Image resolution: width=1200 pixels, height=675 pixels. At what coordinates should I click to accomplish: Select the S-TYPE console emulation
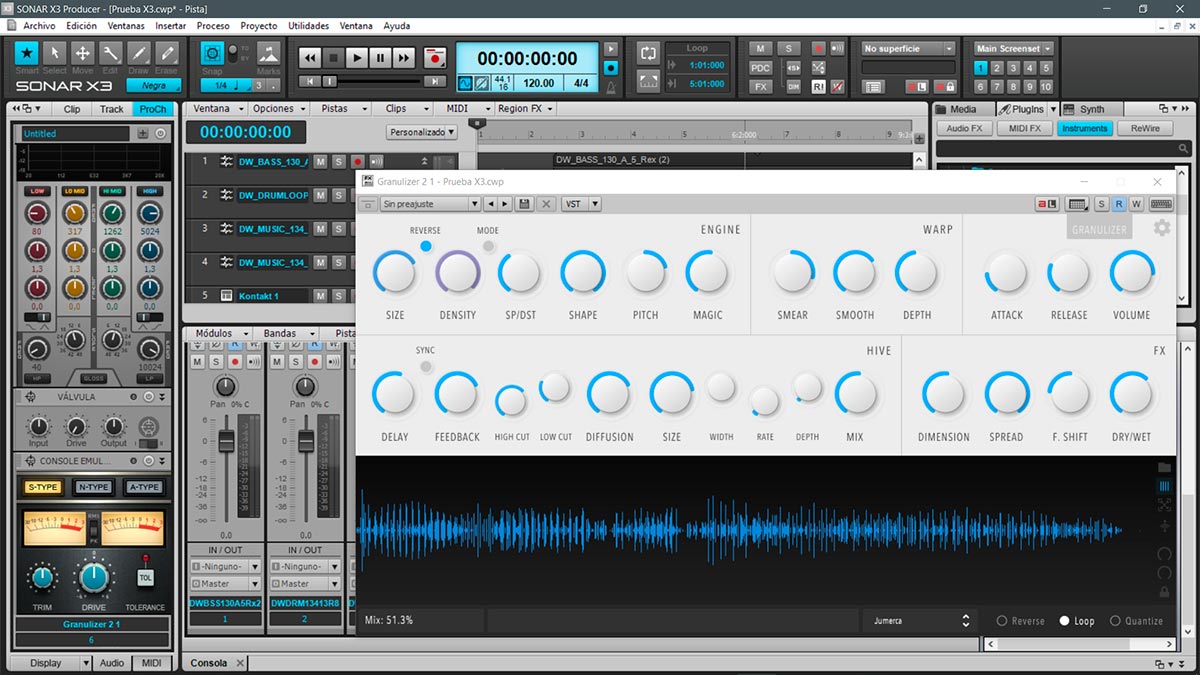(x=42, y=487)
